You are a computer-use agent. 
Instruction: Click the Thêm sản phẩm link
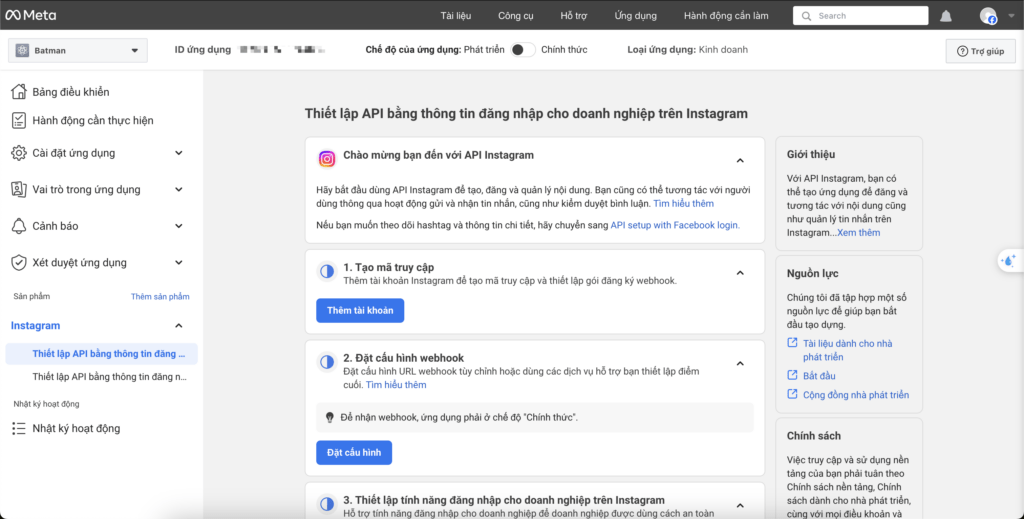click(x=160, y=296)
